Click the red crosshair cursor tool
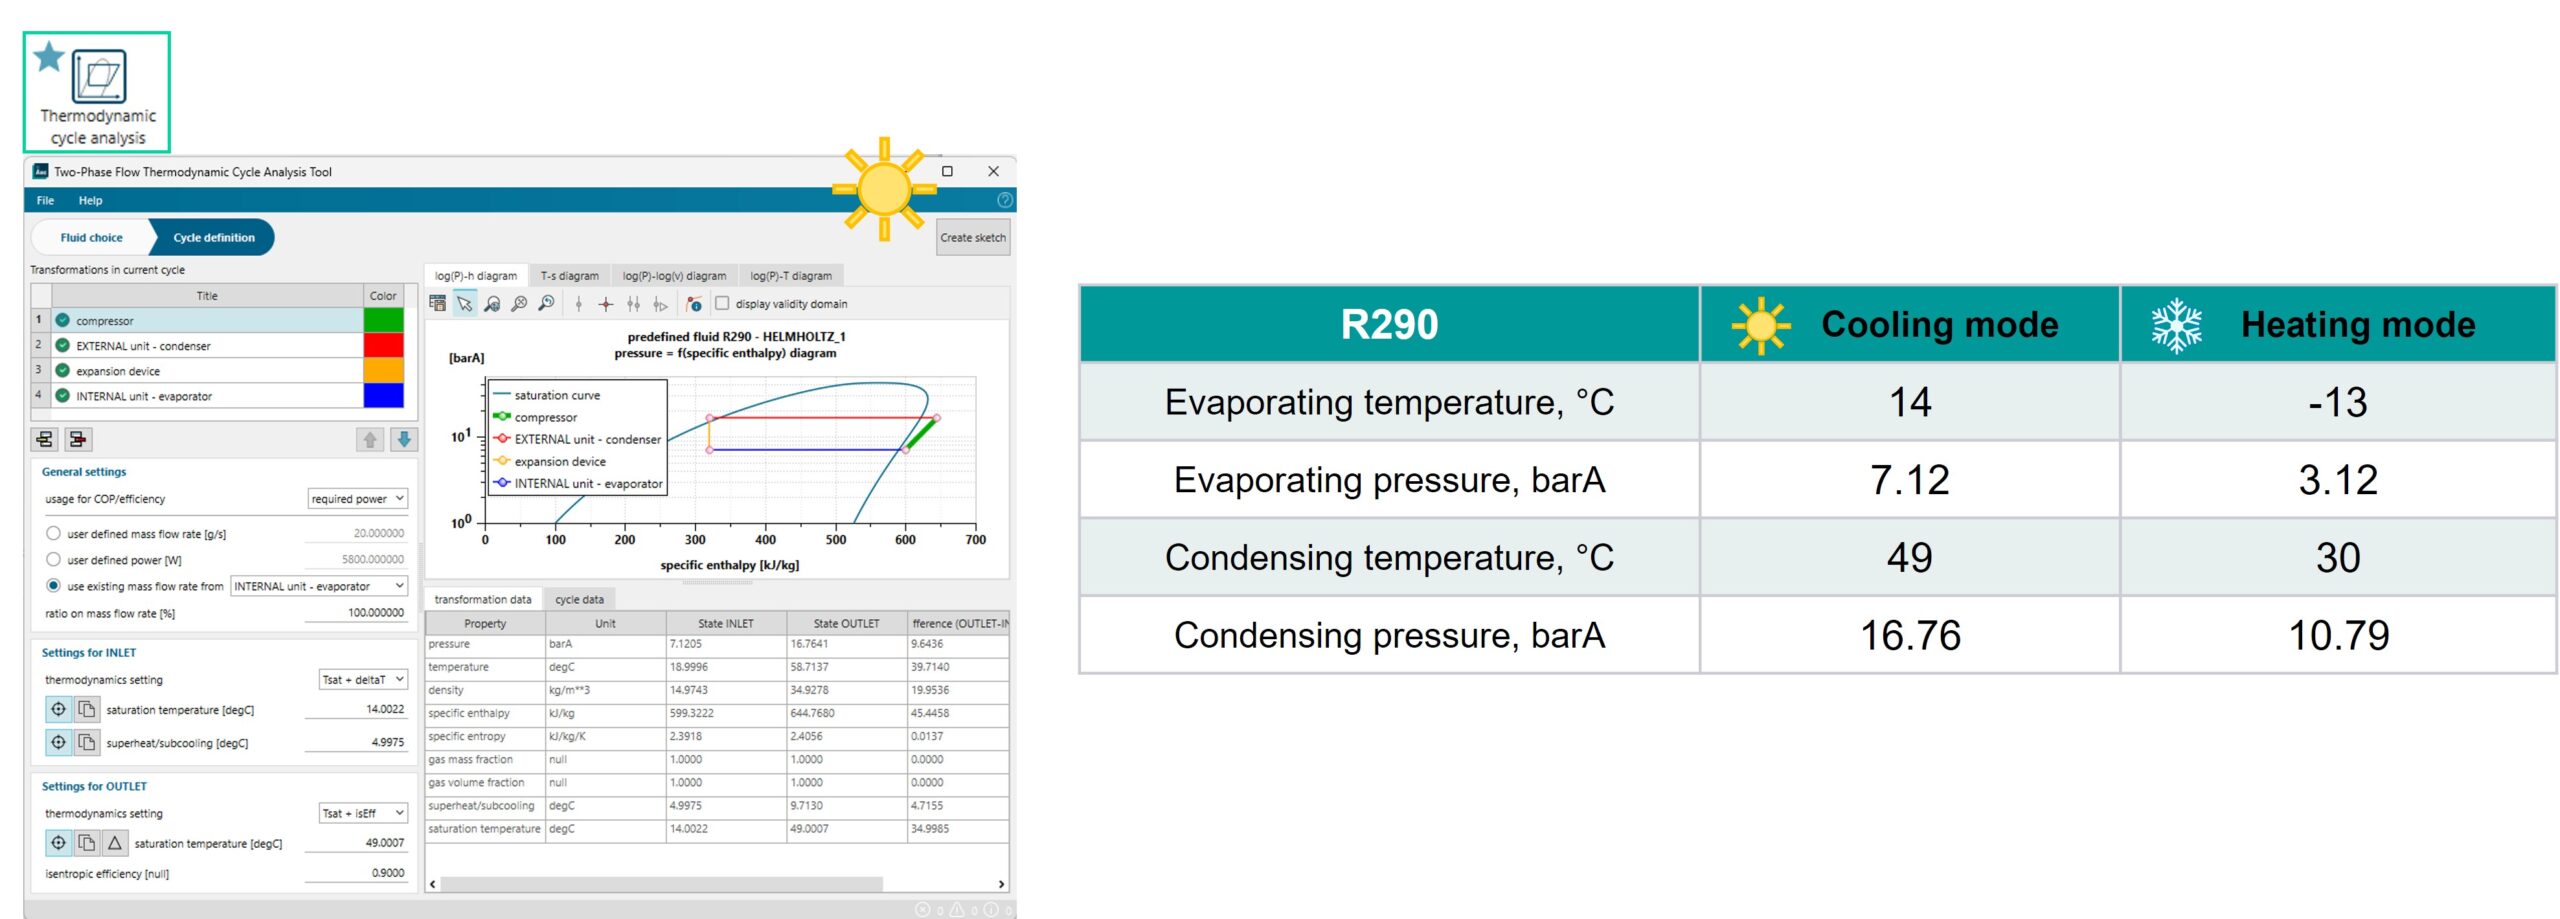The height and width of the screenshot is (919, 2560). click(x=605, y=304)
